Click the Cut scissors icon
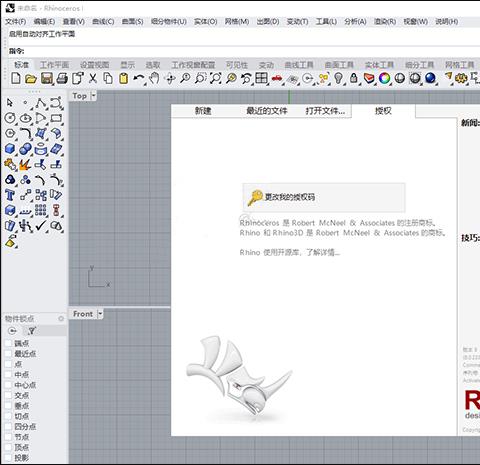 pos(93,79)
